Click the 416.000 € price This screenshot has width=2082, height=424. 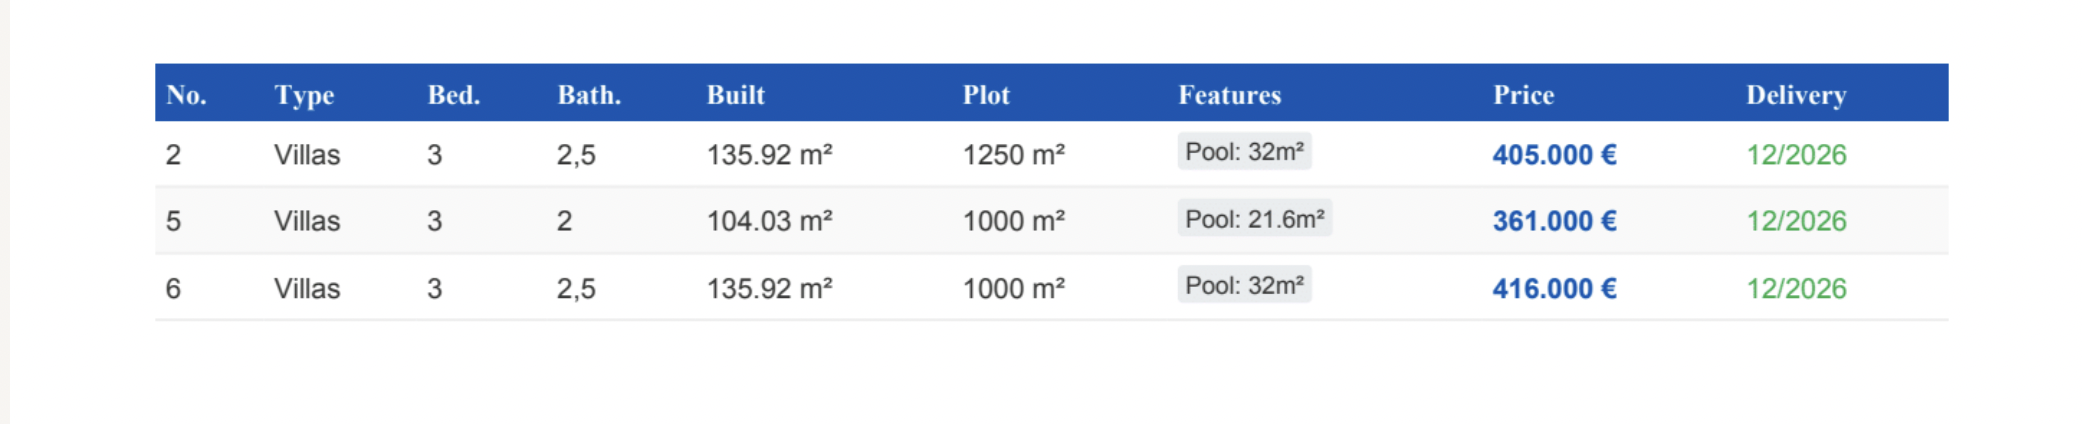pyautogui.click(x=1554, y=289)
